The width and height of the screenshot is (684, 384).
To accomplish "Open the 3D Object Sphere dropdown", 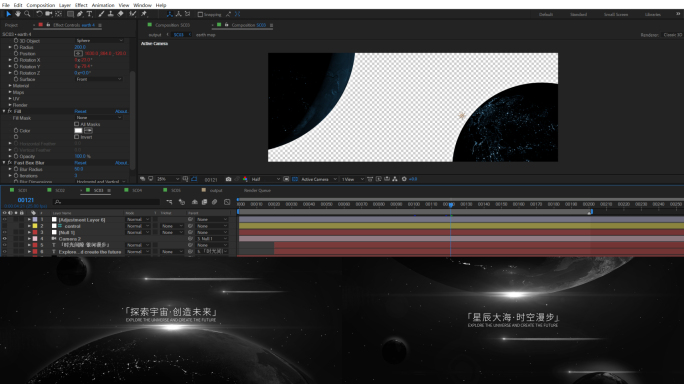I will pyautogui.click(x=99, y=40).
